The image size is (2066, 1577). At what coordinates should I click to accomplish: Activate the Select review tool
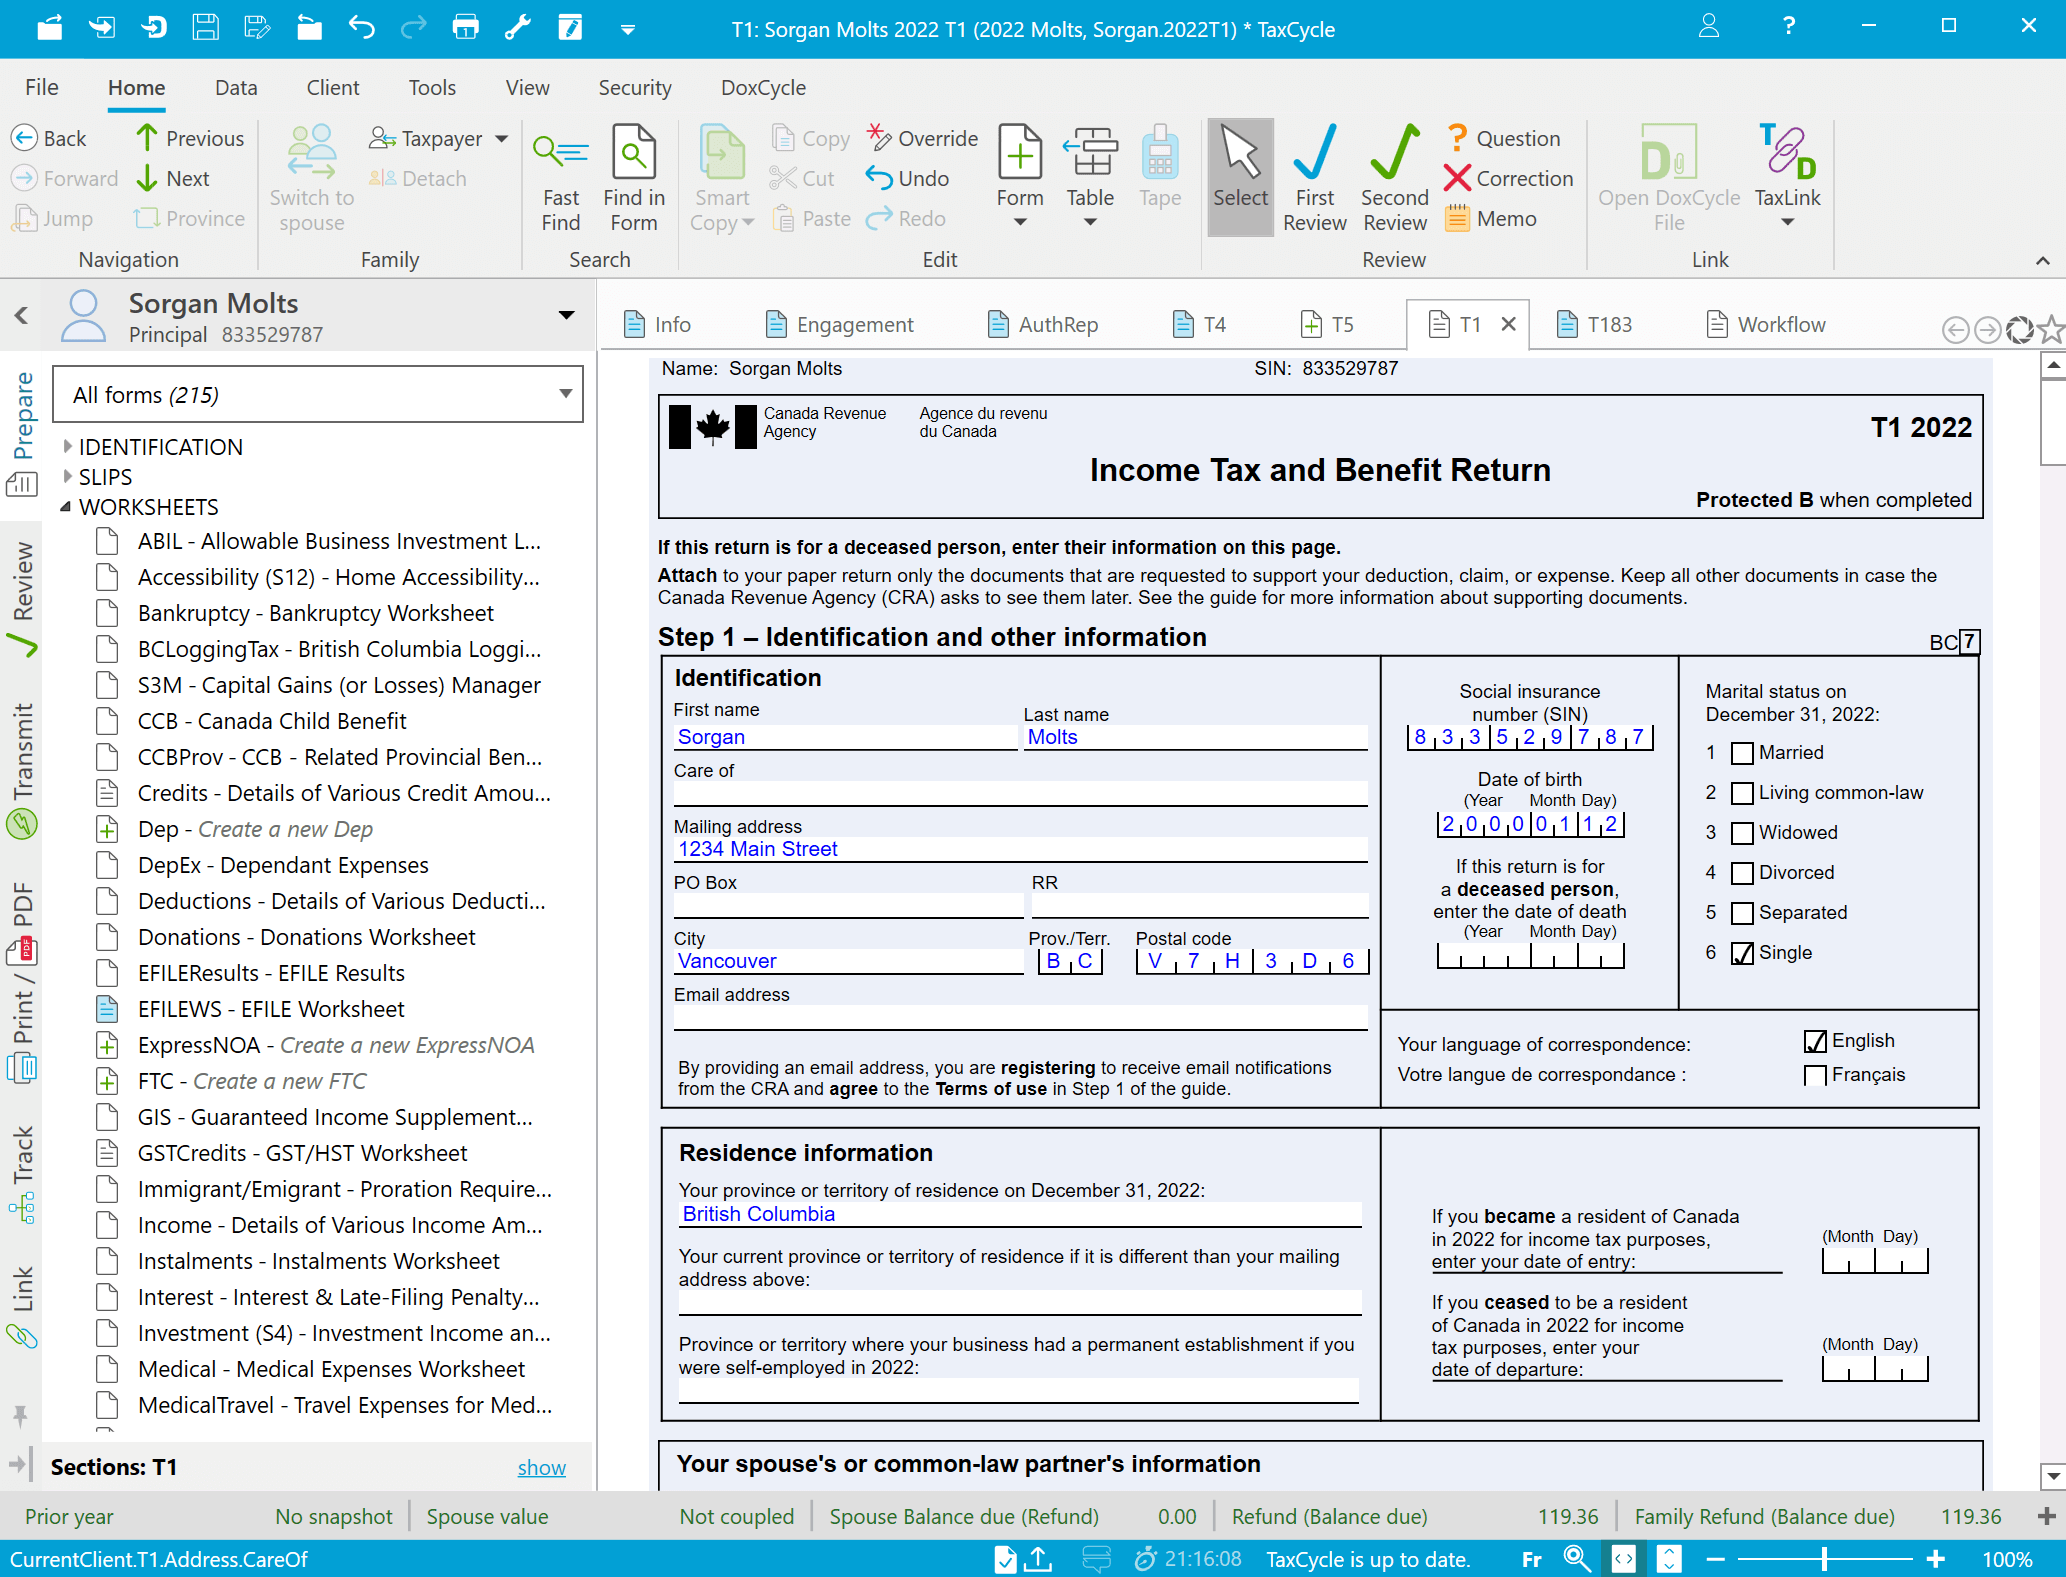pyautogui.click(x=1240, y=178)
